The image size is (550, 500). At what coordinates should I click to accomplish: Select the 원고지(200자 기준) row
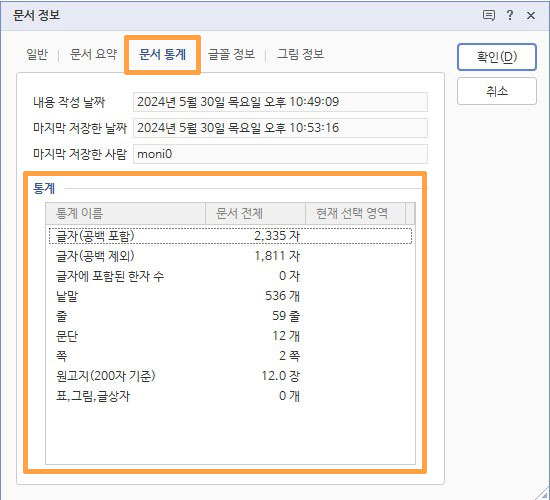(x=230, y=376)
